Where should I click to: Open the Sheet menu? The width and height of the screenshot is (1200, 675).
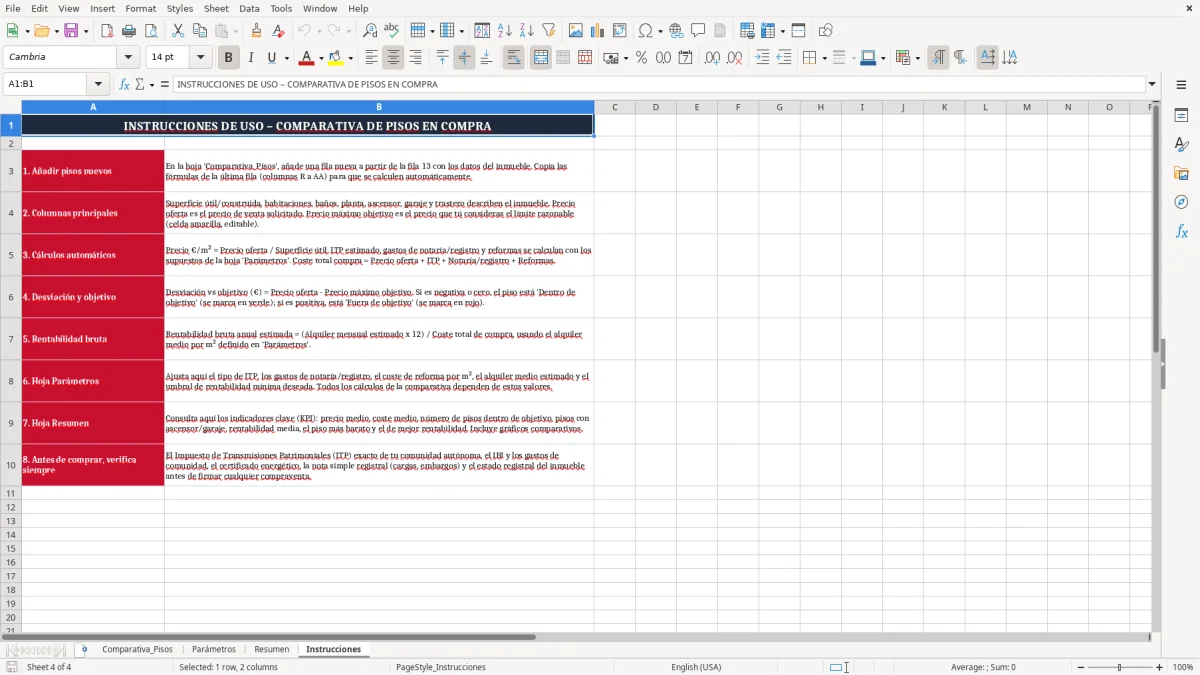pyautogui.click(x=216, y=8)
